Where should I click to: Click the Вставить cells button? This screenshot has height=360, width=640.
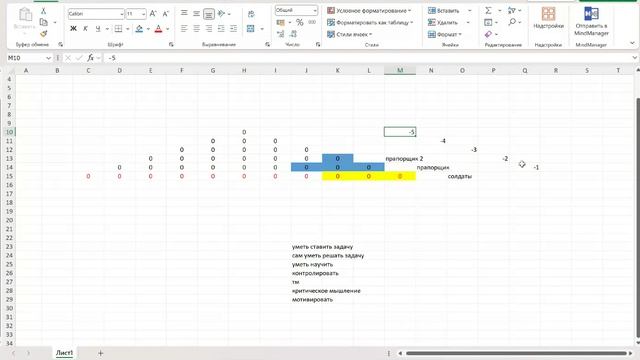(x=443, y=11)
